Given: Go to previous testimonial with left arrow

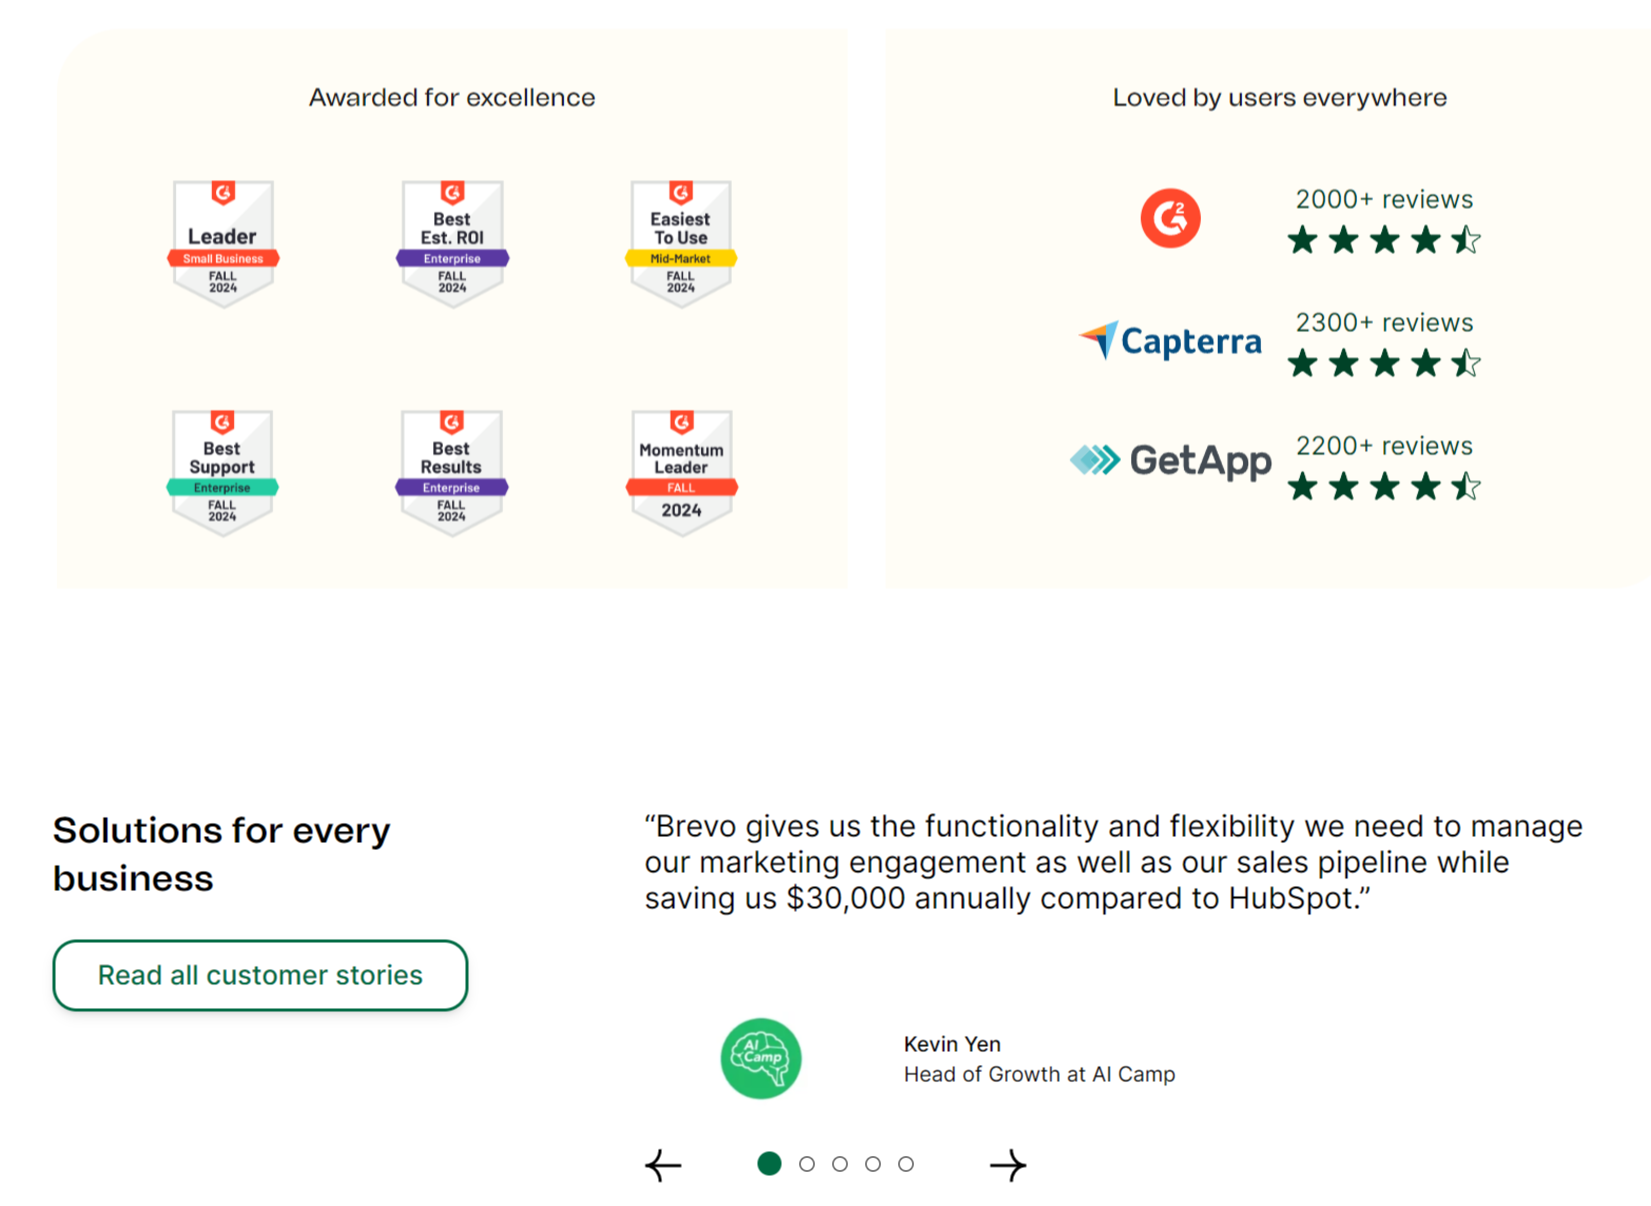Looking at the screenshot, I should [x=663, y=1165].
